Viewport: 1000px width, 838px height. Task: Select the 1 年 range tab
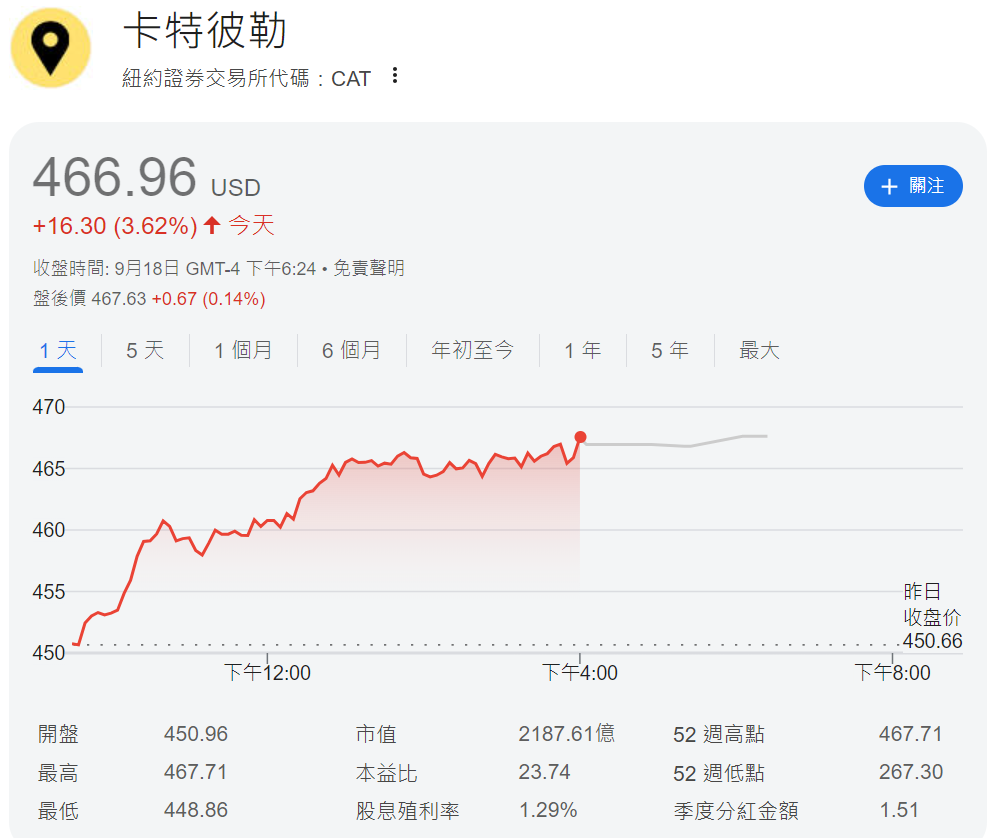click(x=583, y=350)
